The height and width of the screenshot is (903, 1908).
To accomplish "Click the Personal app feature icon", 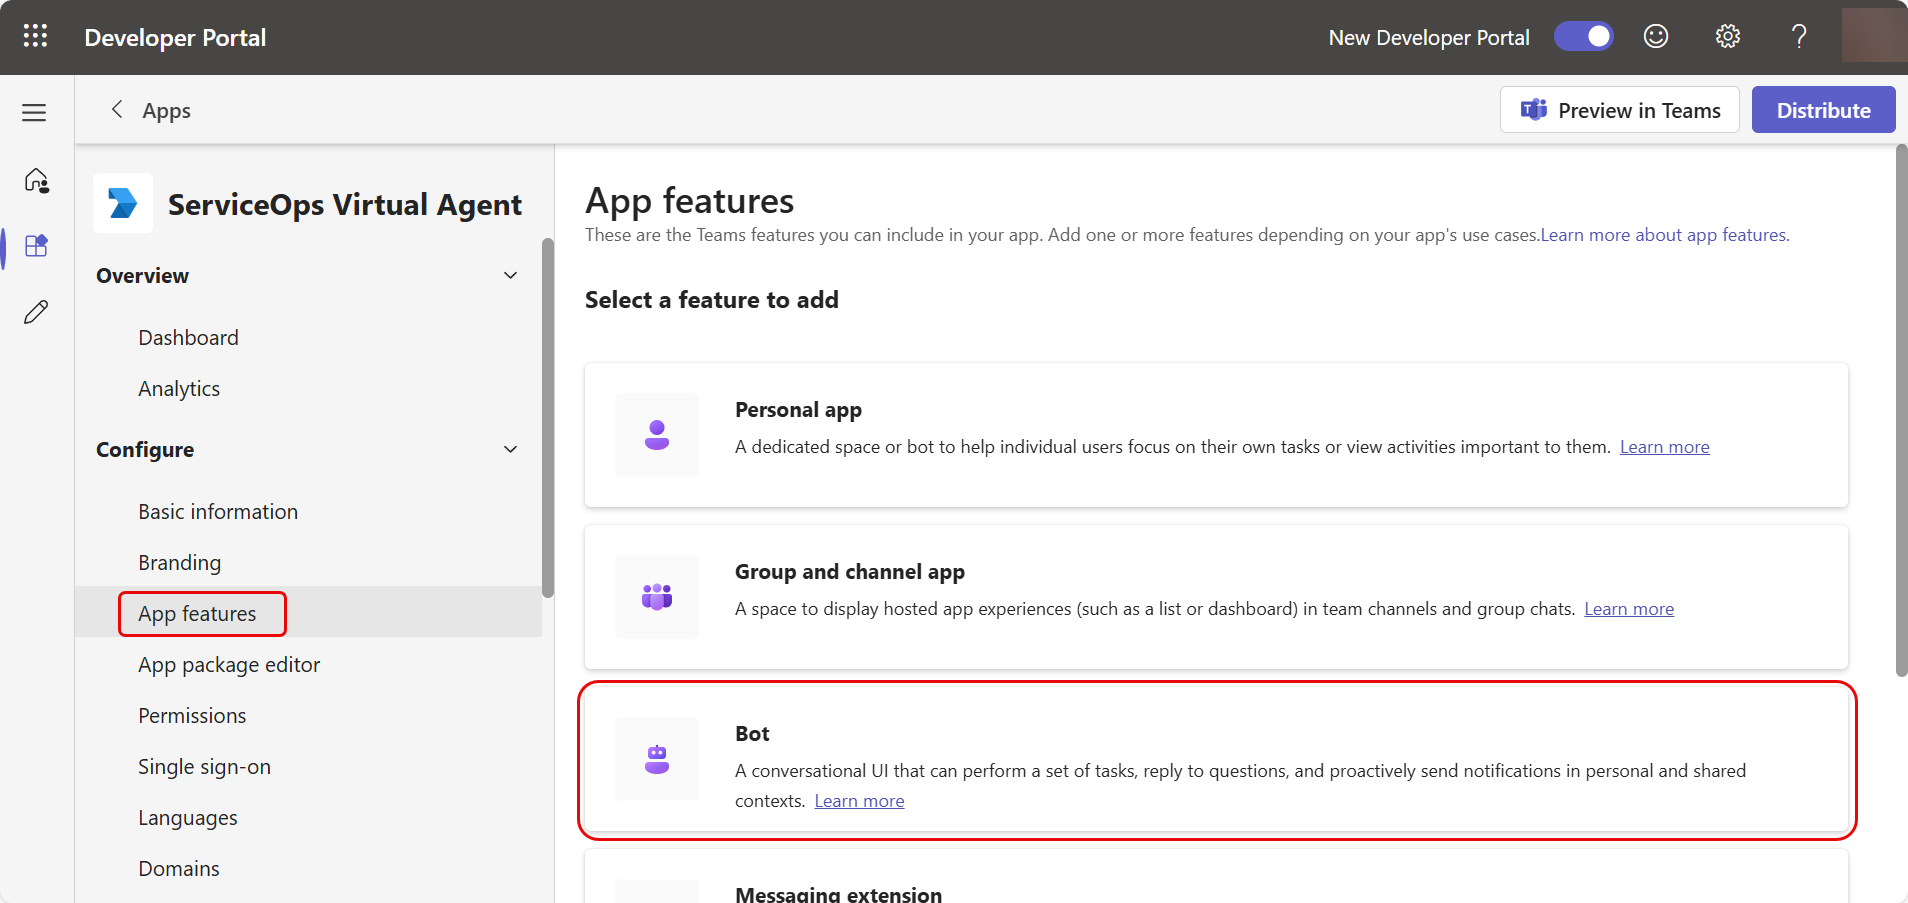I will [x=657, y=435].
